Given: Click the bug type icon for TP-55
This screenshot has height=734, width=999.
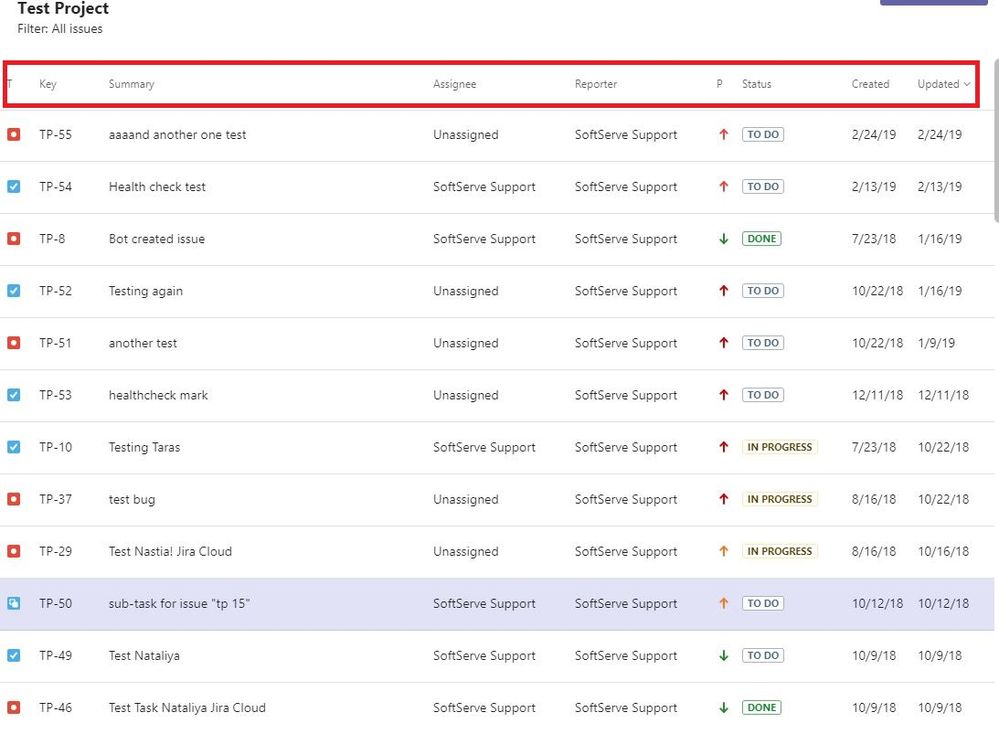Looking at the screenshot, I should pyautogui.click(x=13, y=135).
